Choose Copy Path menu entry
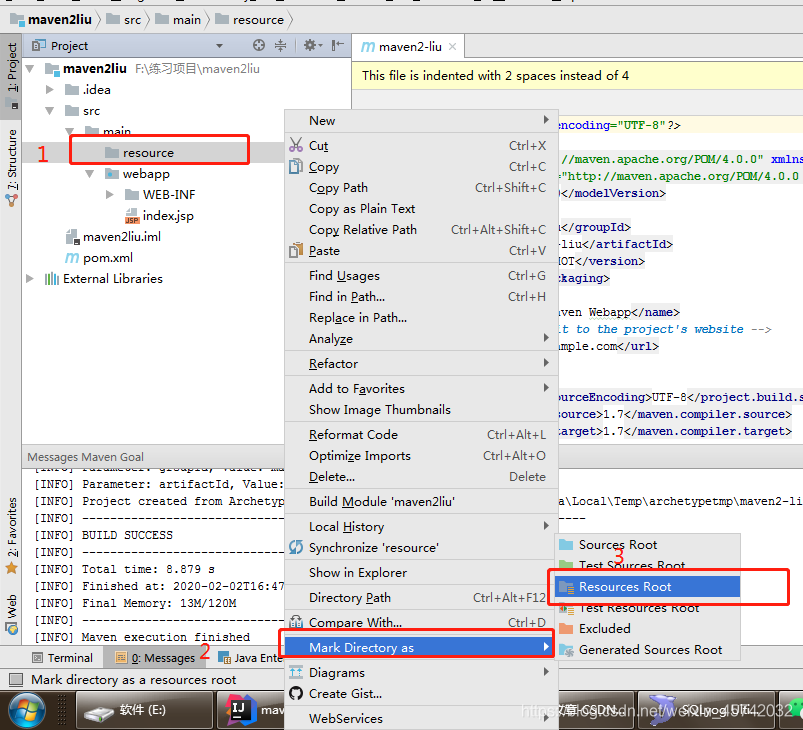This screenshot has width=803, height=730. coord(421,187)
